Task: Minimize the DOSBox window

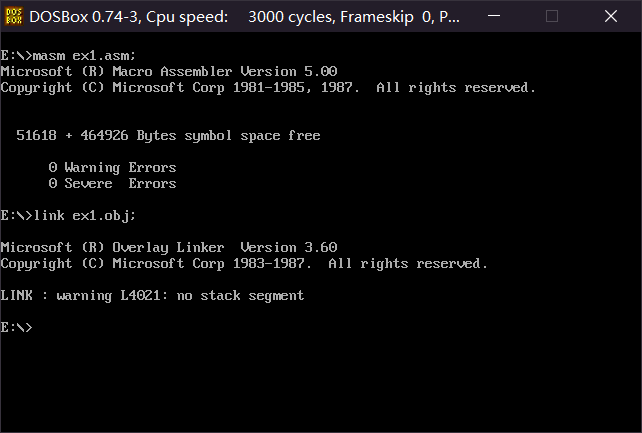Action: pyautogui.click(x=494, y=16)
